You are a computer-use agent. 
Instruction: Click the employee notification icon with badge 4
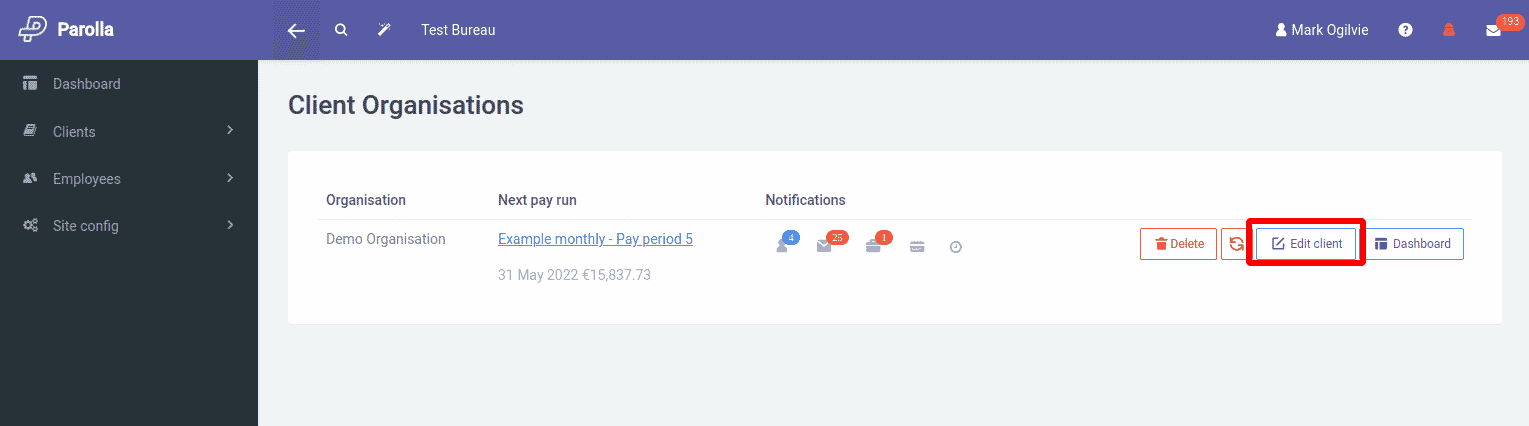(x=783, y=246)
